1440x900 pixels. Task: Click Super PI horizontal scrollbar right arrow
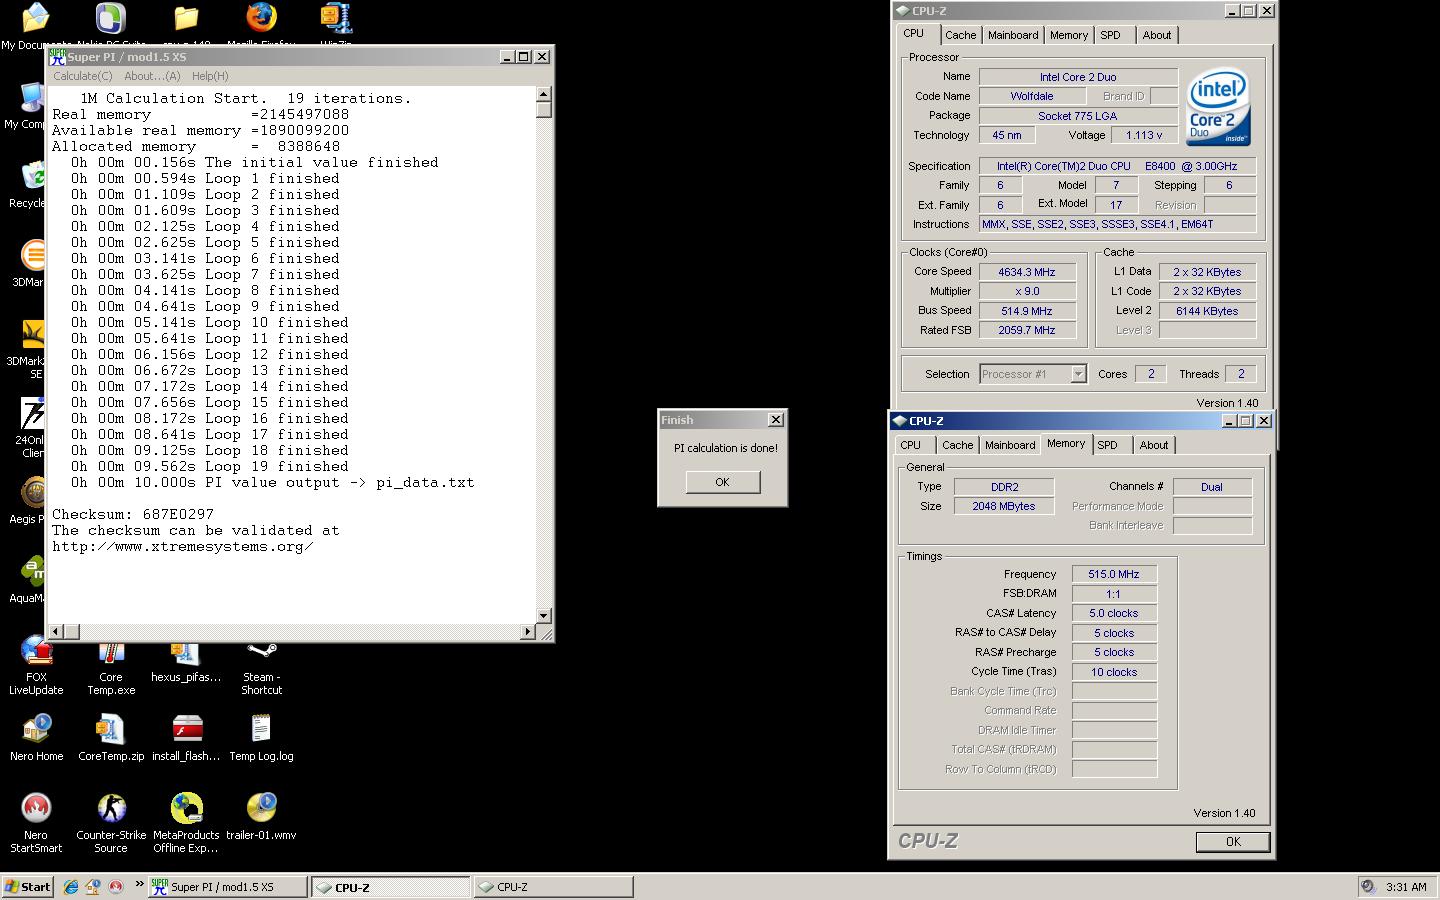pyautogui.click(x=528, y=631)
